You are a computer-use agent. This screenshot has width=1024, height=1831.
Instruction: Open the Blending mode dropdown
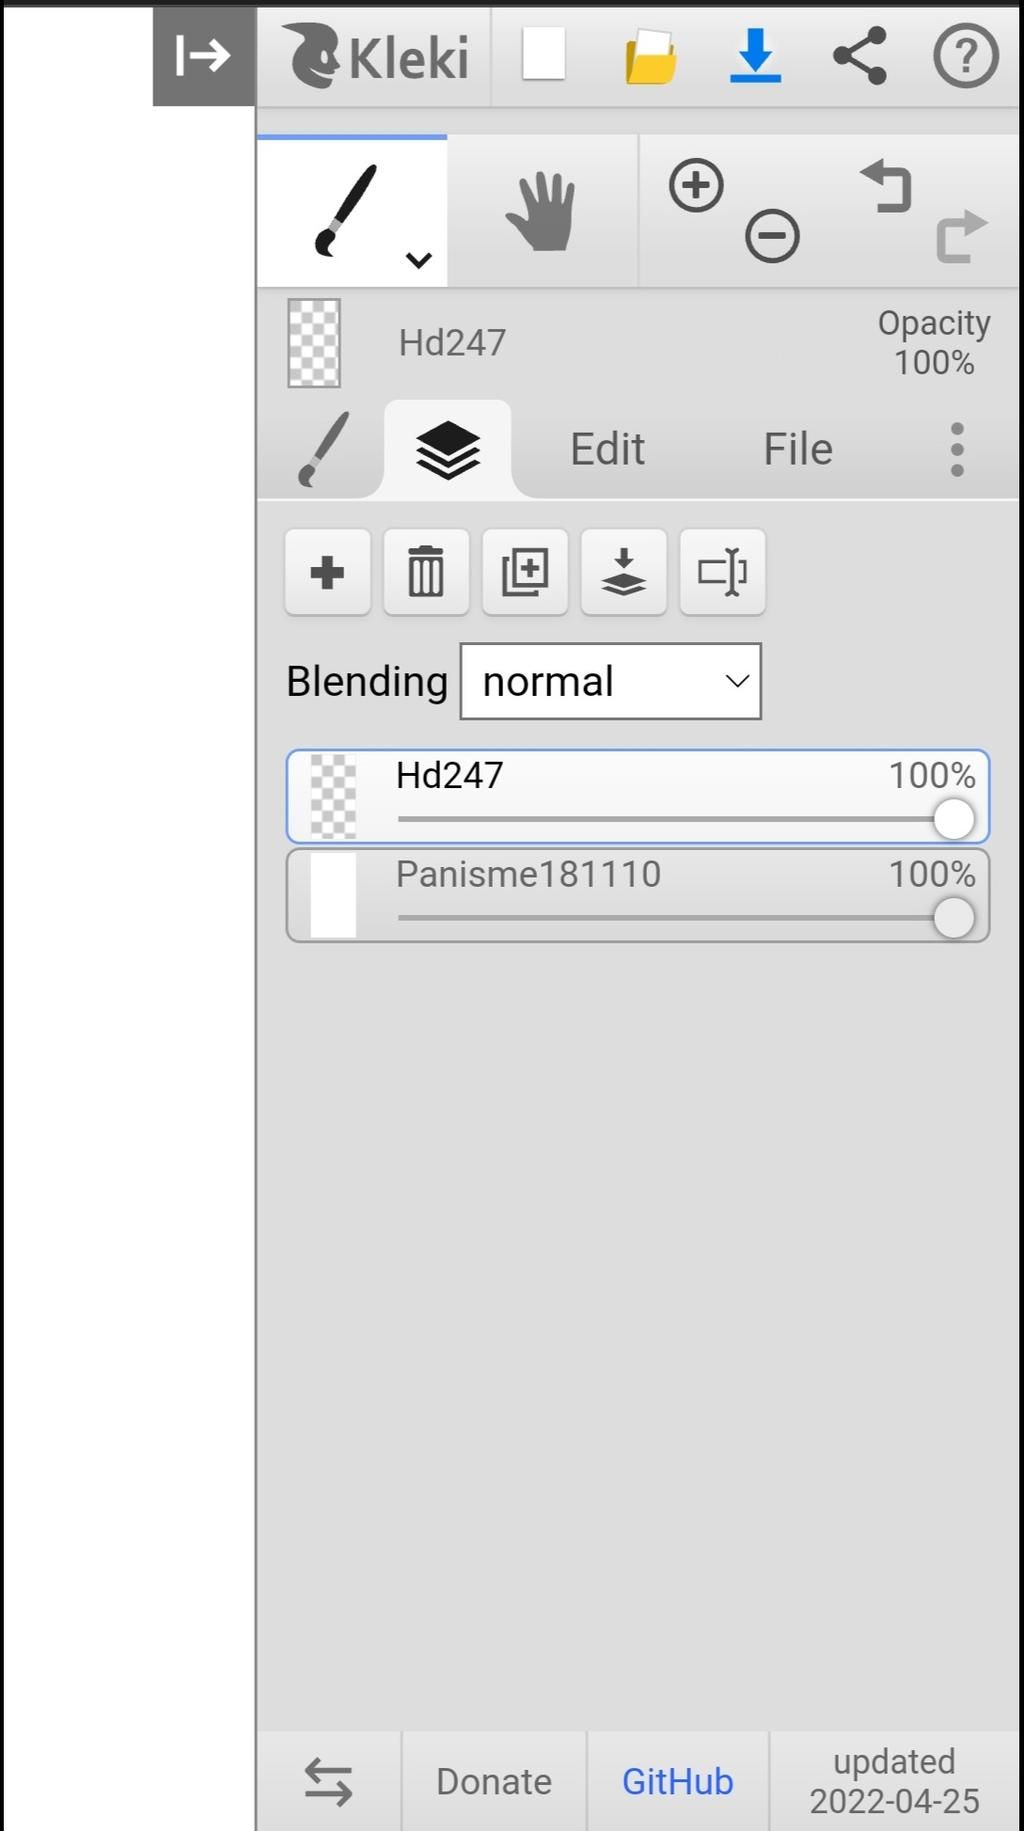[611, 681]
